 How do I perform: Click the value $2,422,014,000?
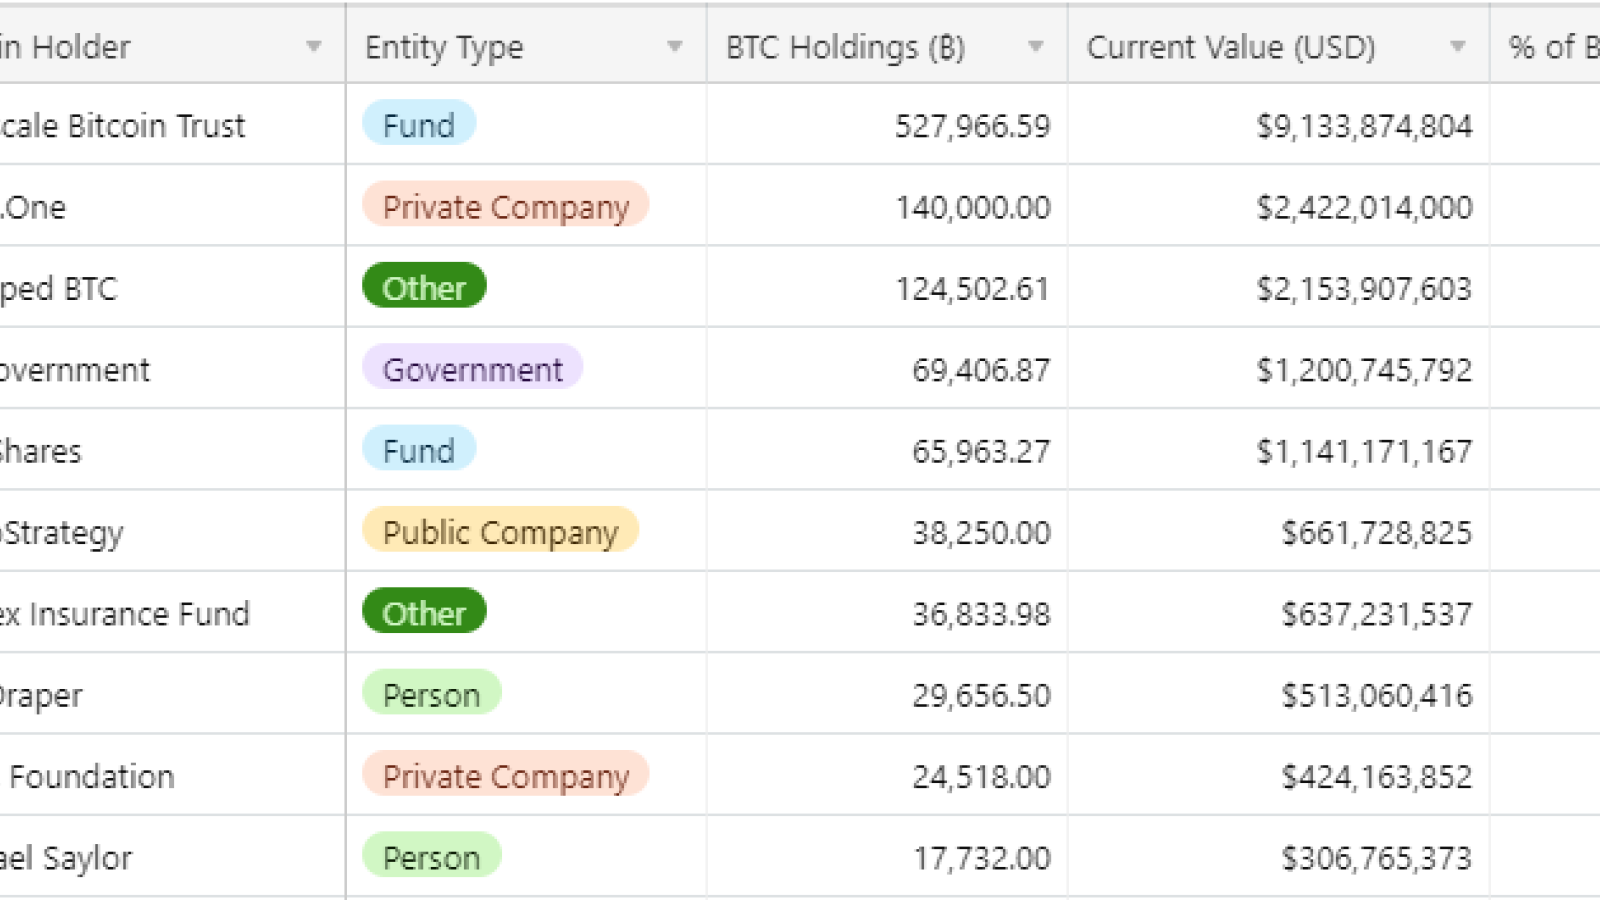pos(1364,207)
